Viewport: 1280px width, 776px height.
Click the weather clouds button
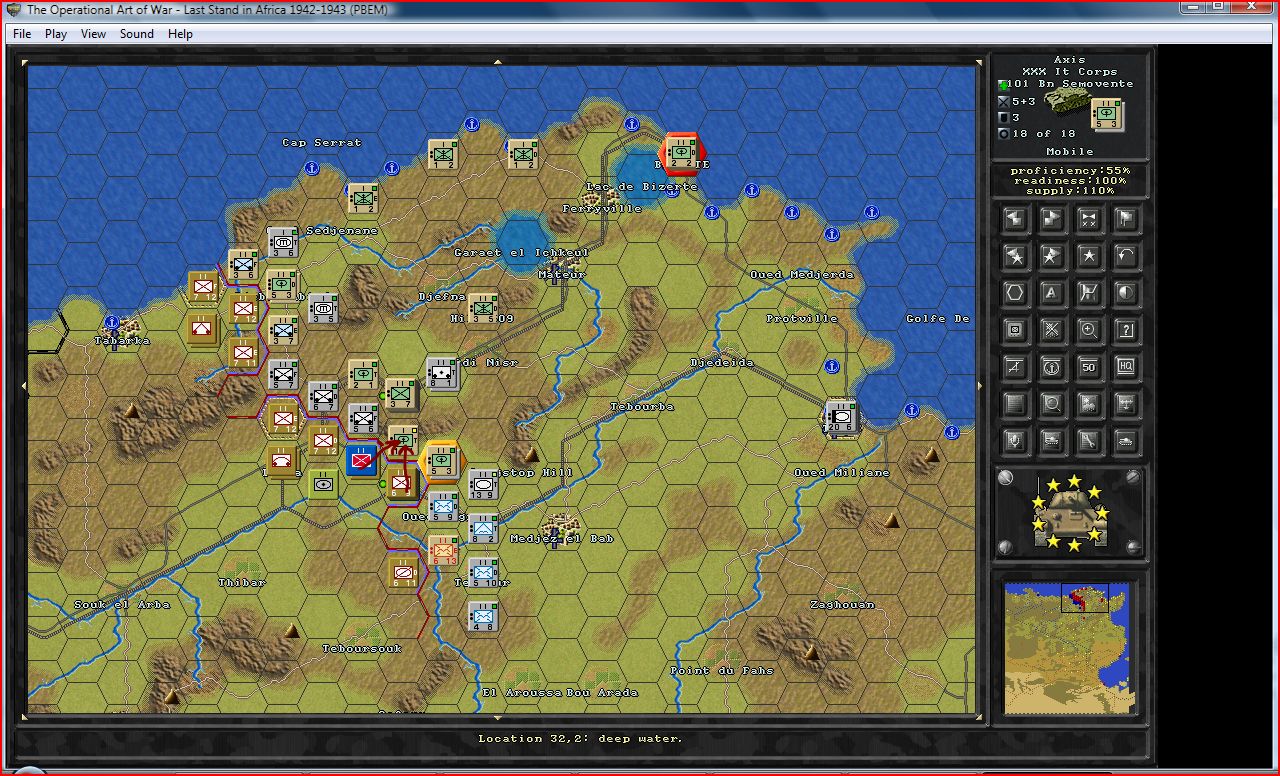click(x=1089, y=404)
